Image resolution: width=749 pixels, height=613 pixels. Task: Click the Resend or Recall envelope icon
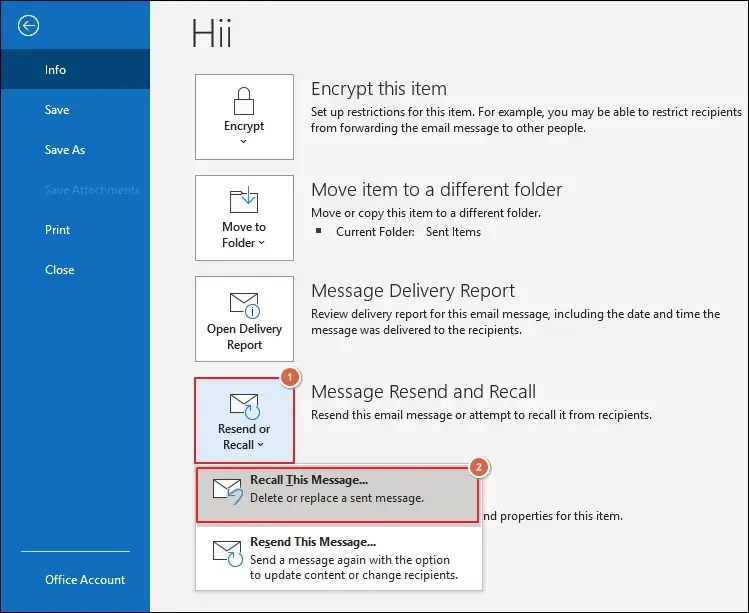click(x=245, y=406)
